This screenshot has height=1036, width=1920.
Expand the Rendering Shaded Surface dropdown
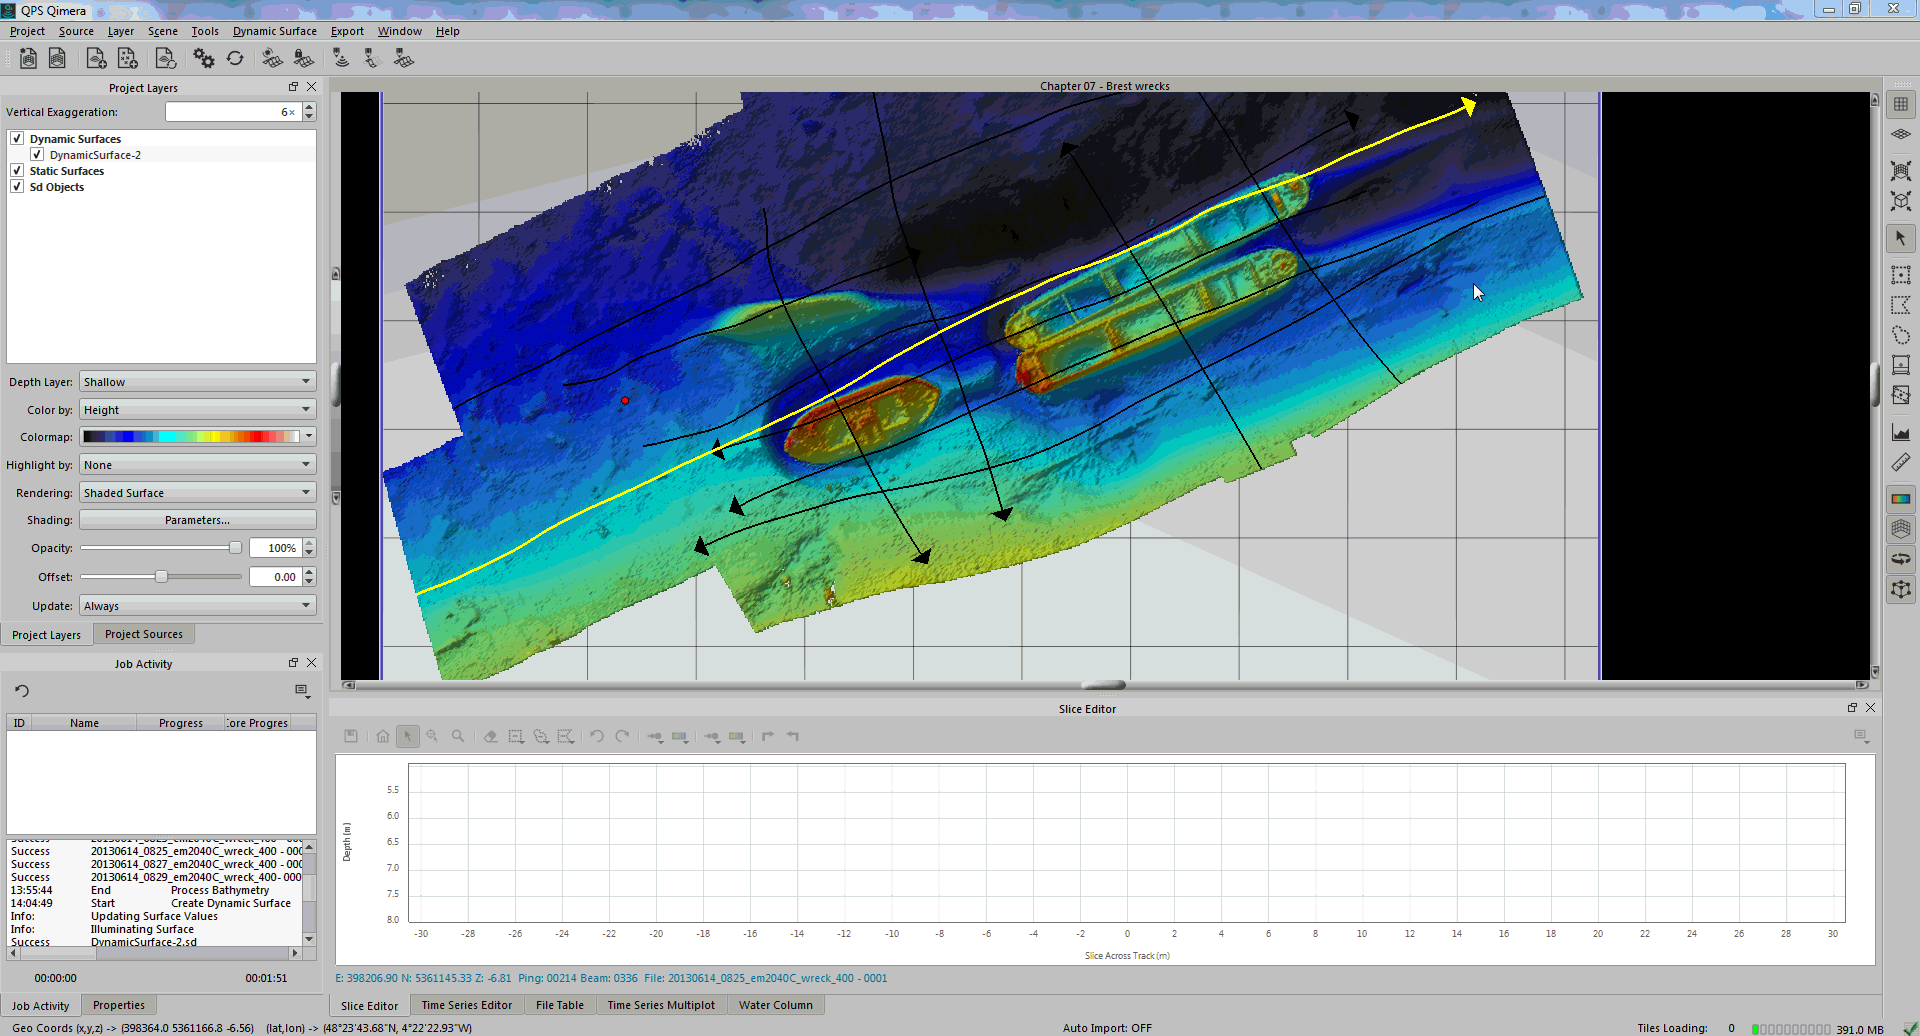[x=197, y=493]
